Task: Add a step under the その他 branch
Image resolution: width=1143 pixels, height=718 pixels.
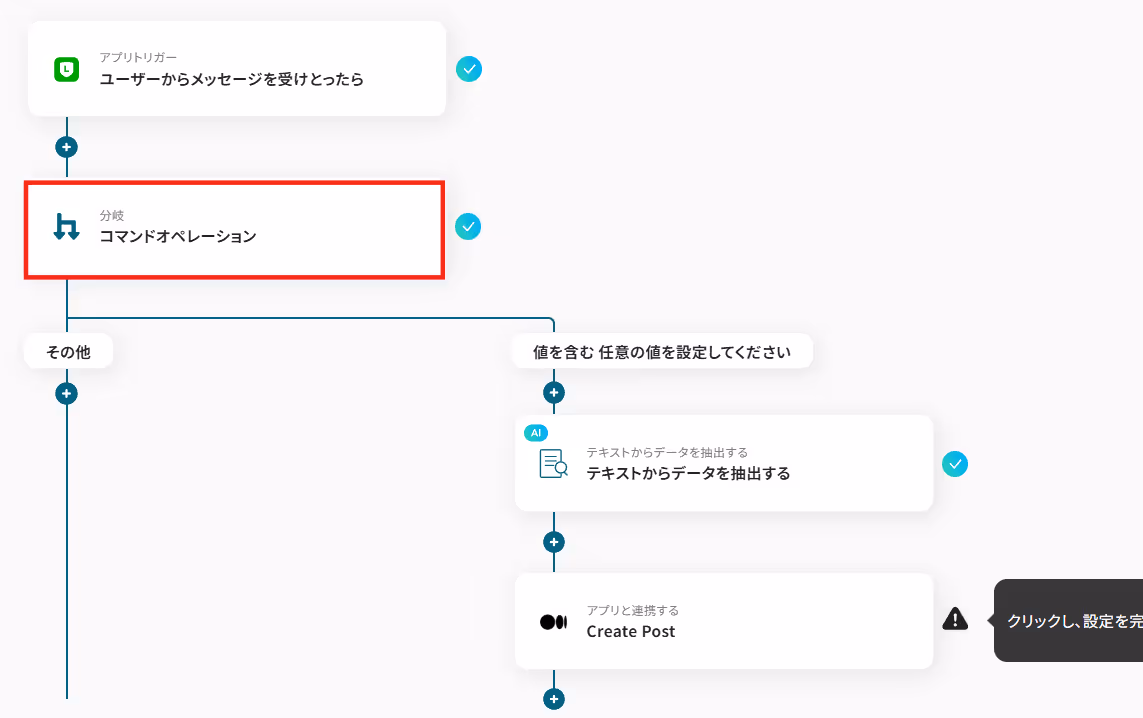Action: tap(66, 394)
